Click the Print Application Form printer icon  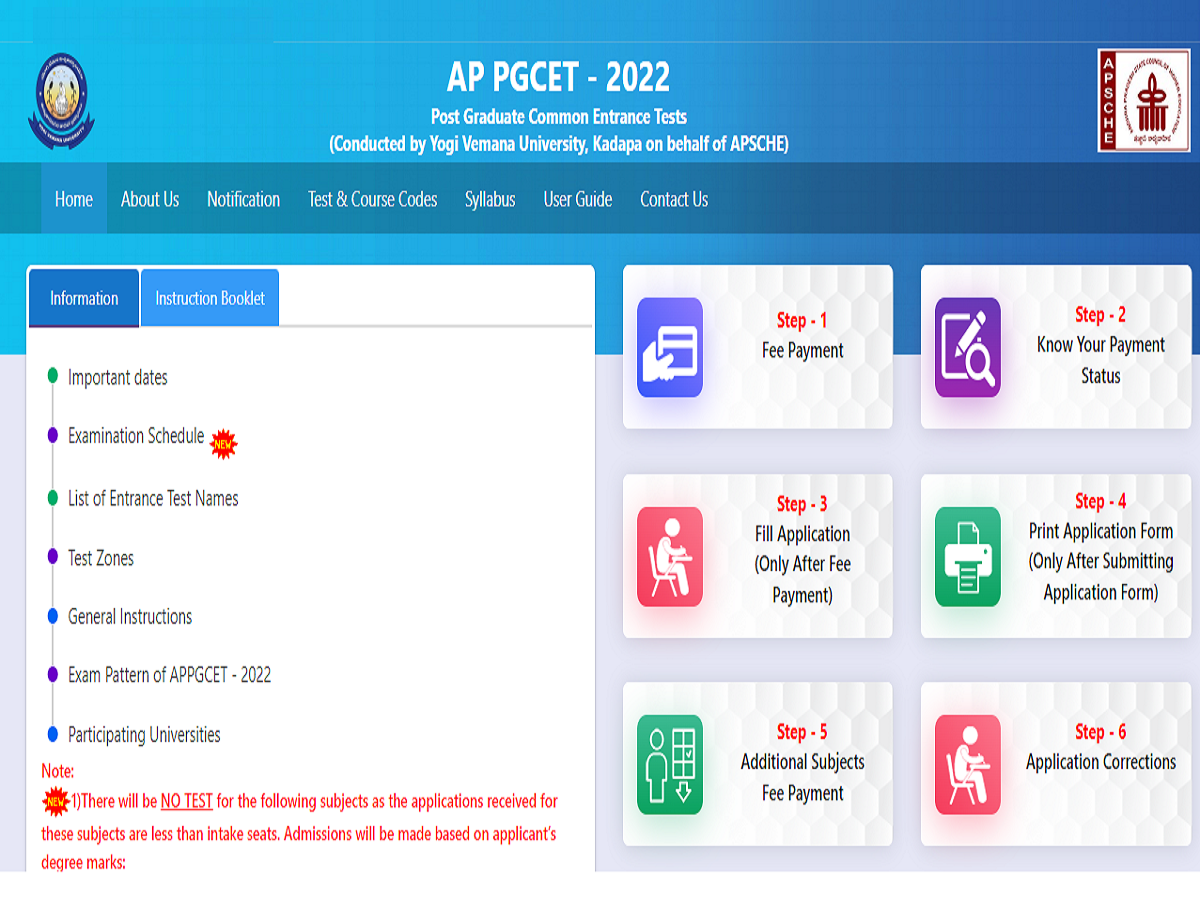point(966,557)
